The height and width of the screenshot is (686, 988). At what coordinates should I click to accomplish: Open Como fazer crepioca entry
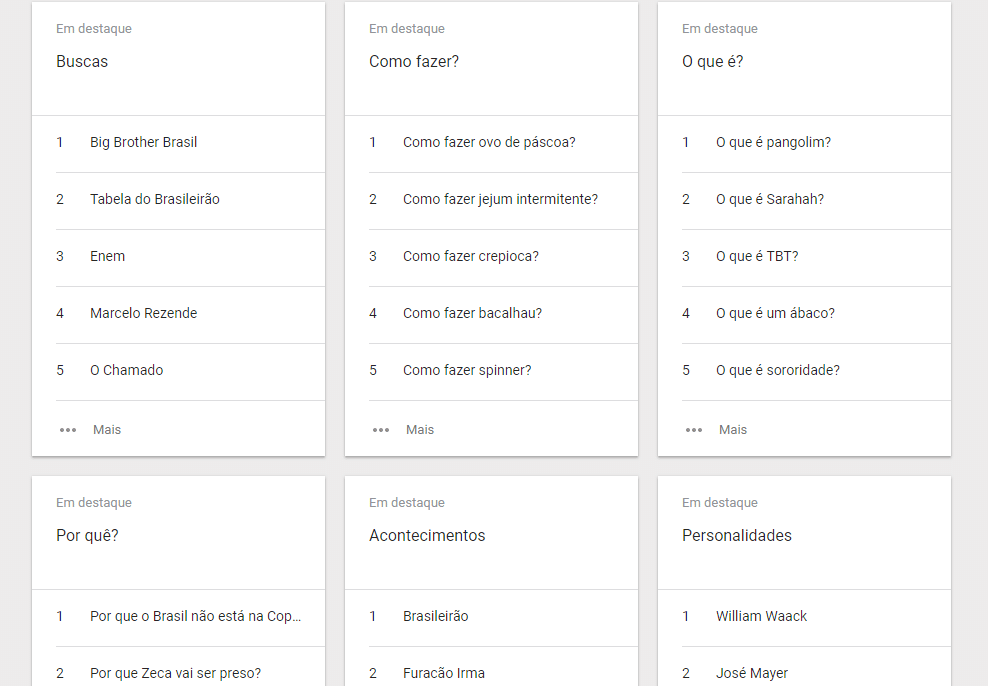point(471,256)
